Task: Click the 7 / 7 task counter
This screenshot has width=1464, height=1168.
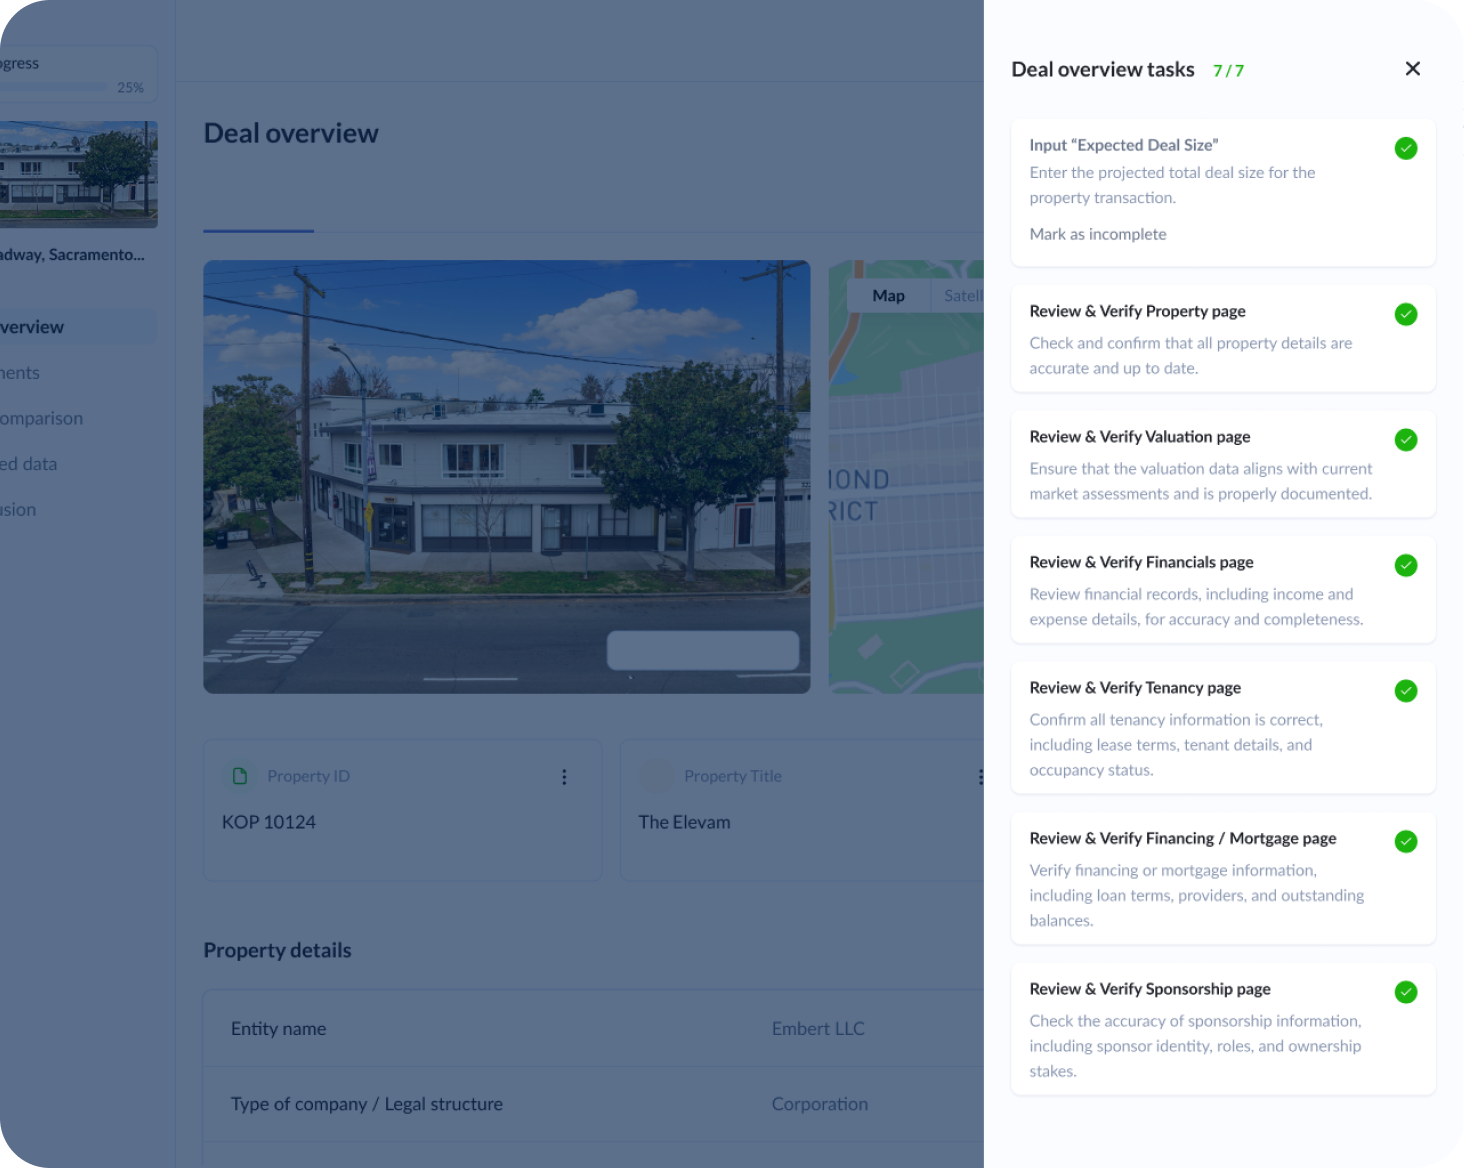Action: [1228, 71]
